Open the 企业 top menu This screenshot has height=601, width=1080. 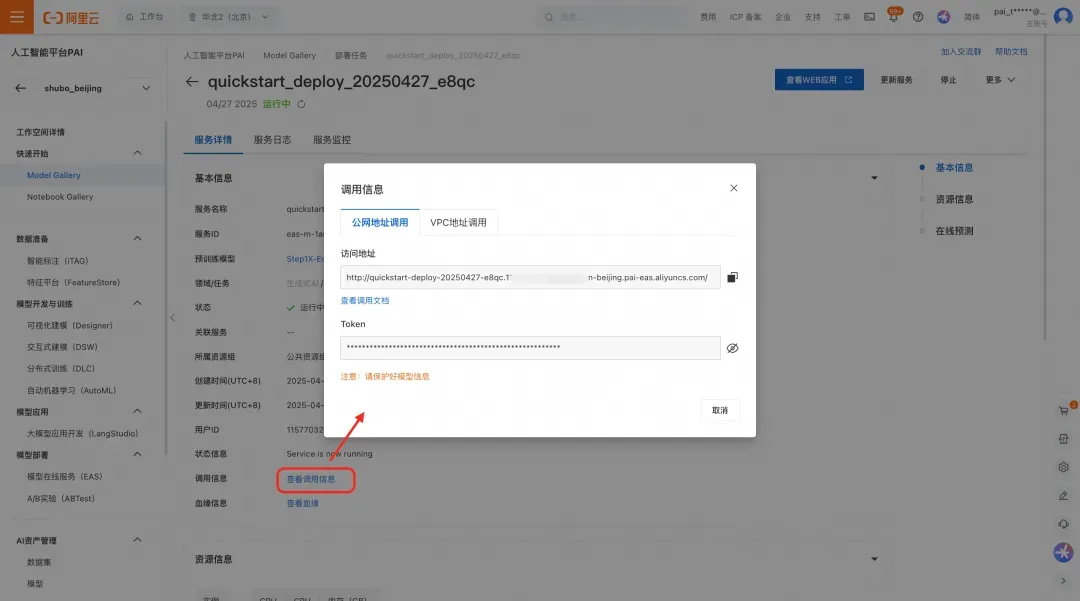782,17
